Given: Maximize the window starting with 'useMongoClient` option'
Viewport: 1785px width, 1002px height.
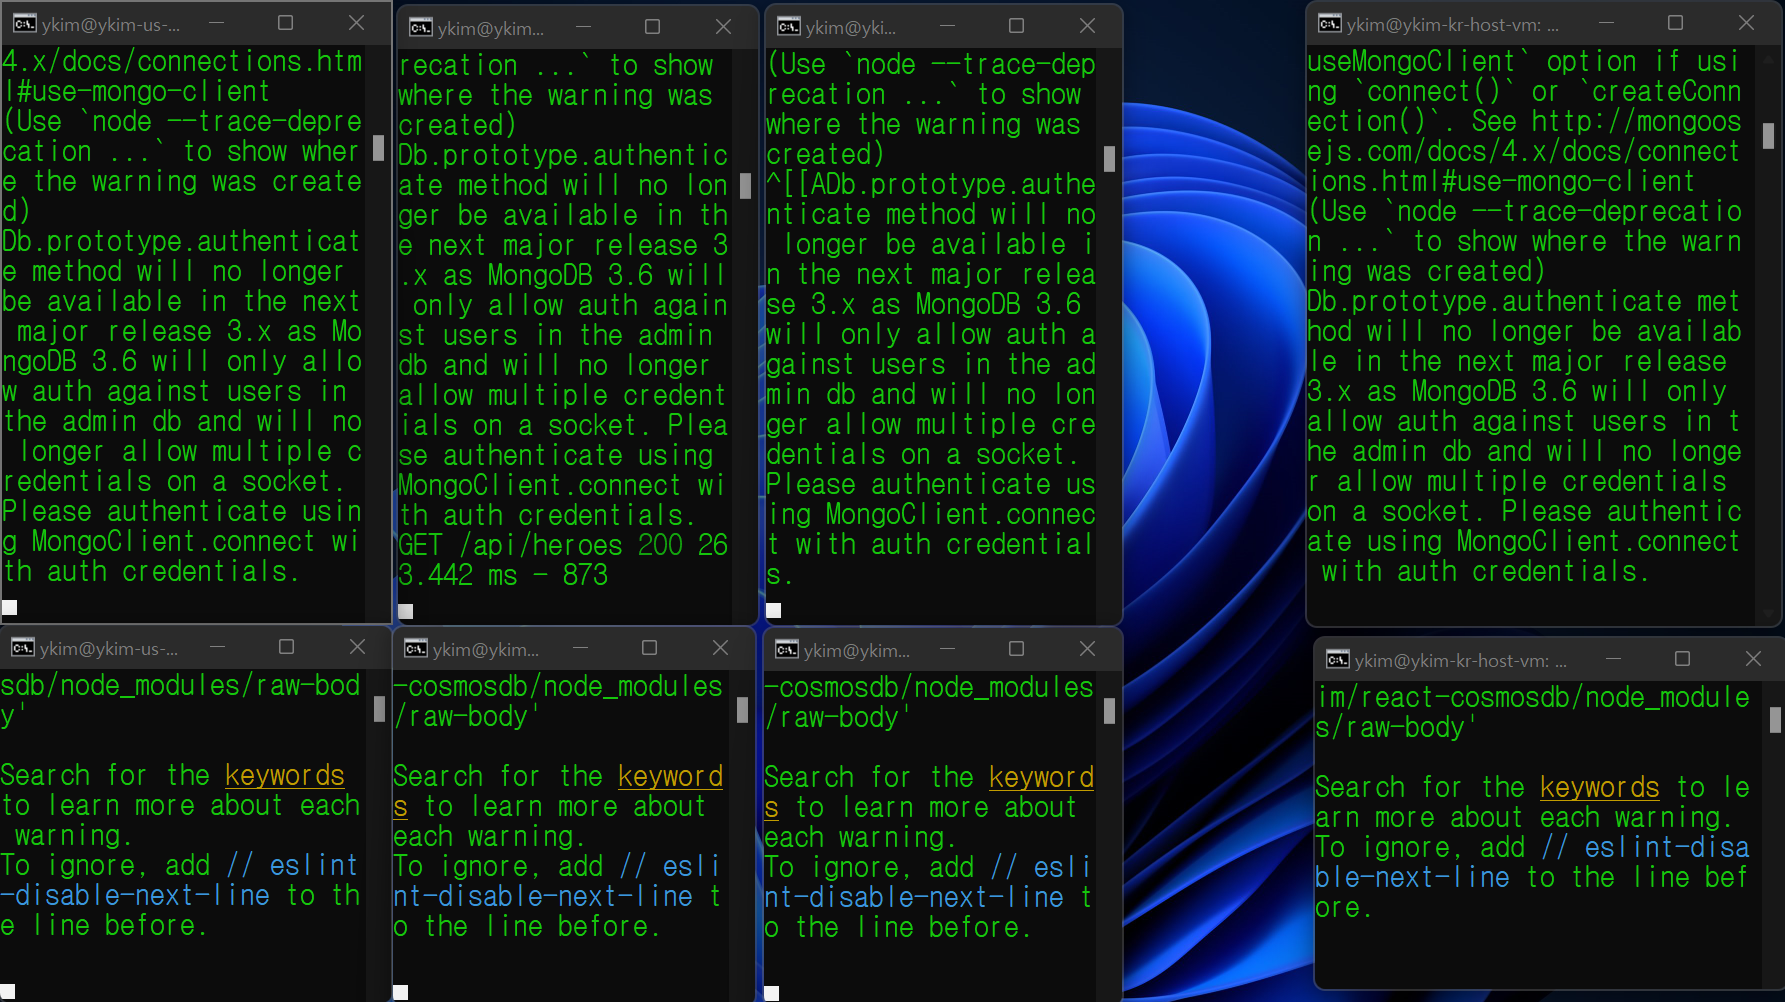Looking at the screenshot, I should click(1675, 23).
